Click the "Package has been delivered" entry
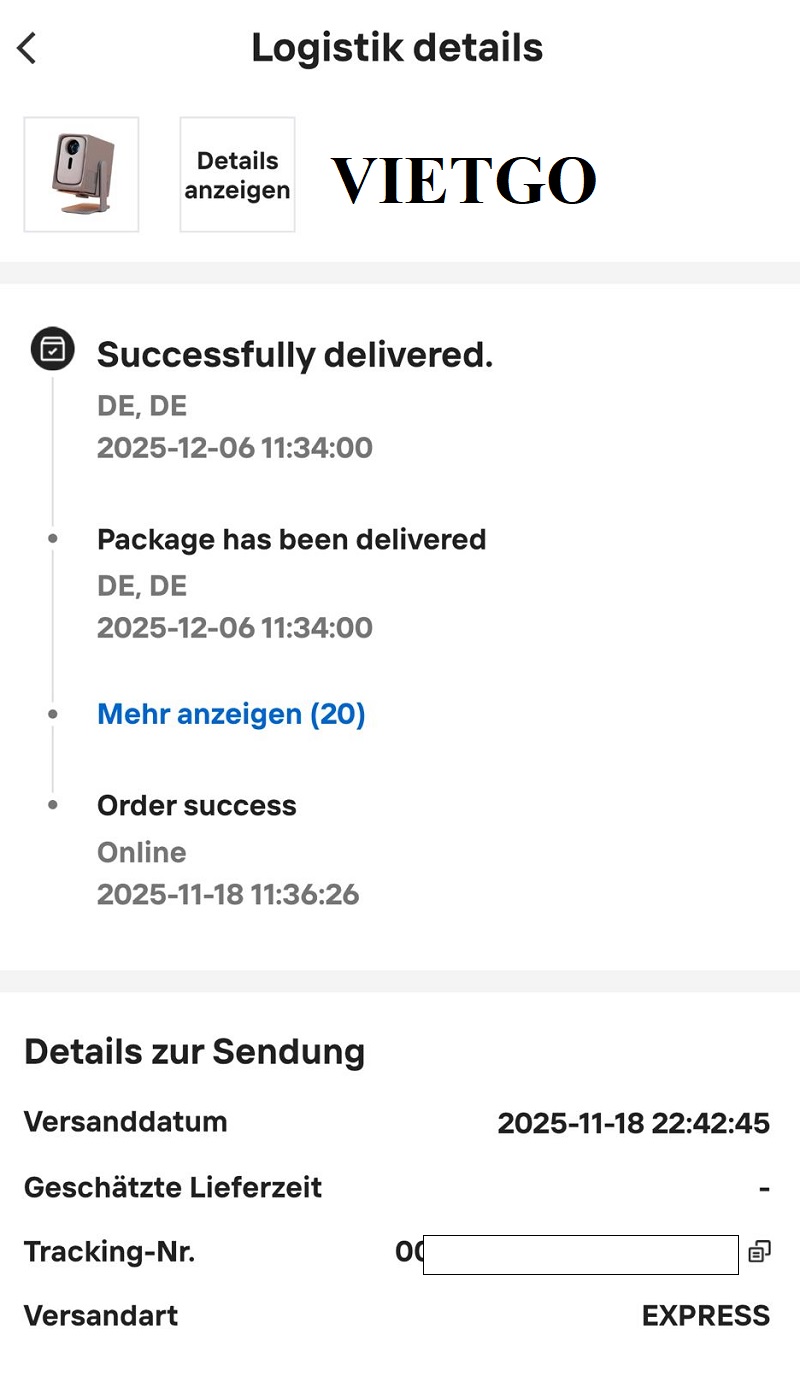This screenshot has height=1394, width=800. (x=291, y=539)
